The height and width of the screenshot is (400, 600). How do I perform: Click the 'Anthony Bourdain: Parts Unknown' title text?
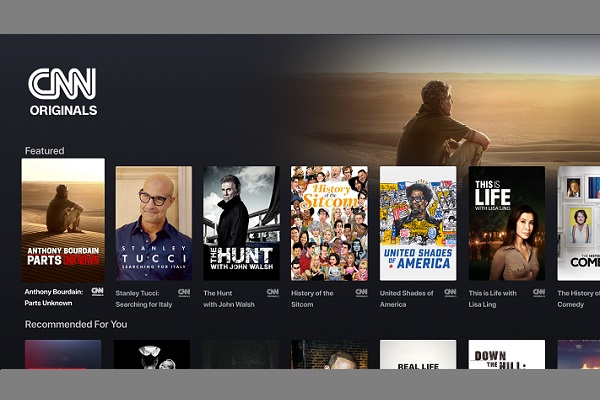(x=54, y=297)
